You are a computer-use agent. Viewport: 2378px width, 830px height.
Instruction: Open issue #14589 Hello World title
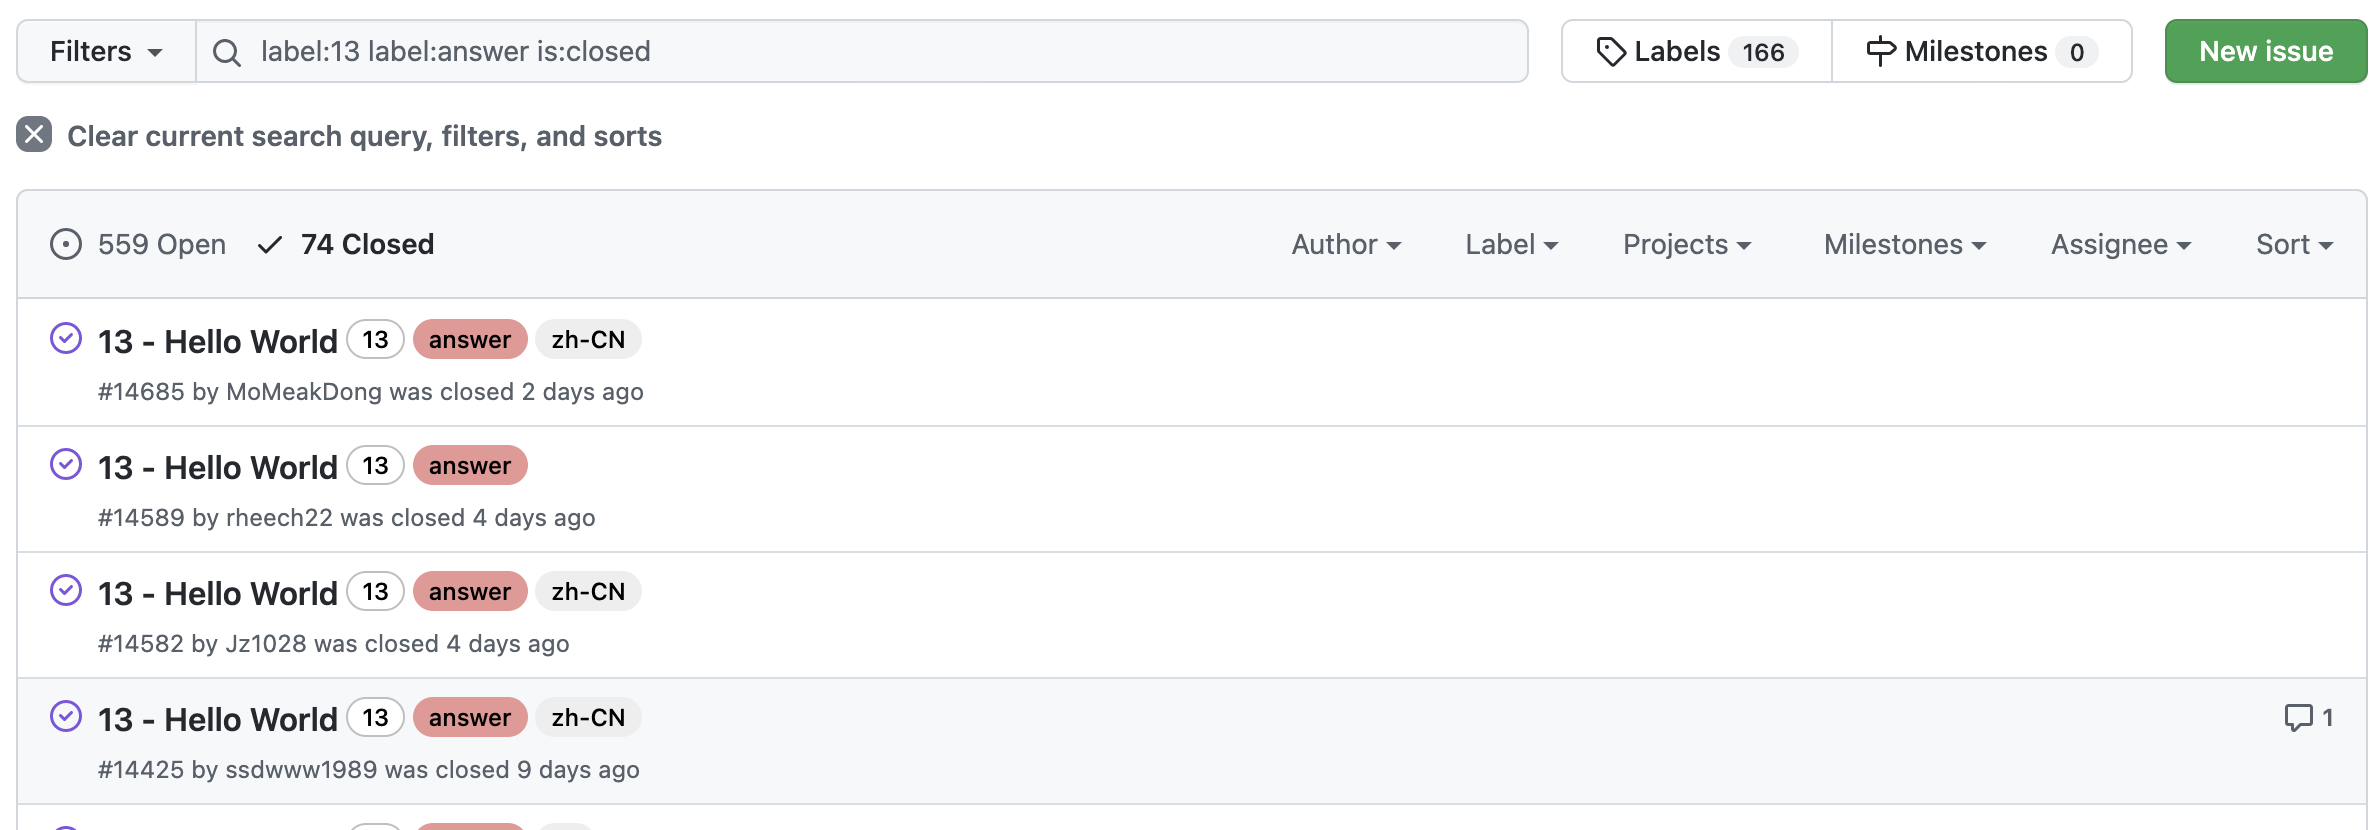[218, 467]
